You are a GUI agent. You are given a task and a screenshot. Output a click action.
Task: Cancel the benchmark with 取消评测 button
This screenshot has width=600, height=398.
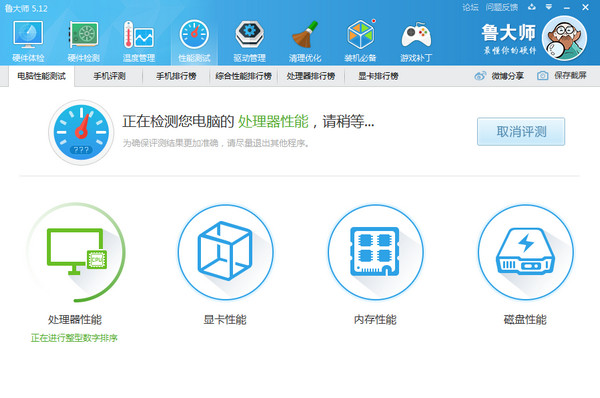[521, 132]
